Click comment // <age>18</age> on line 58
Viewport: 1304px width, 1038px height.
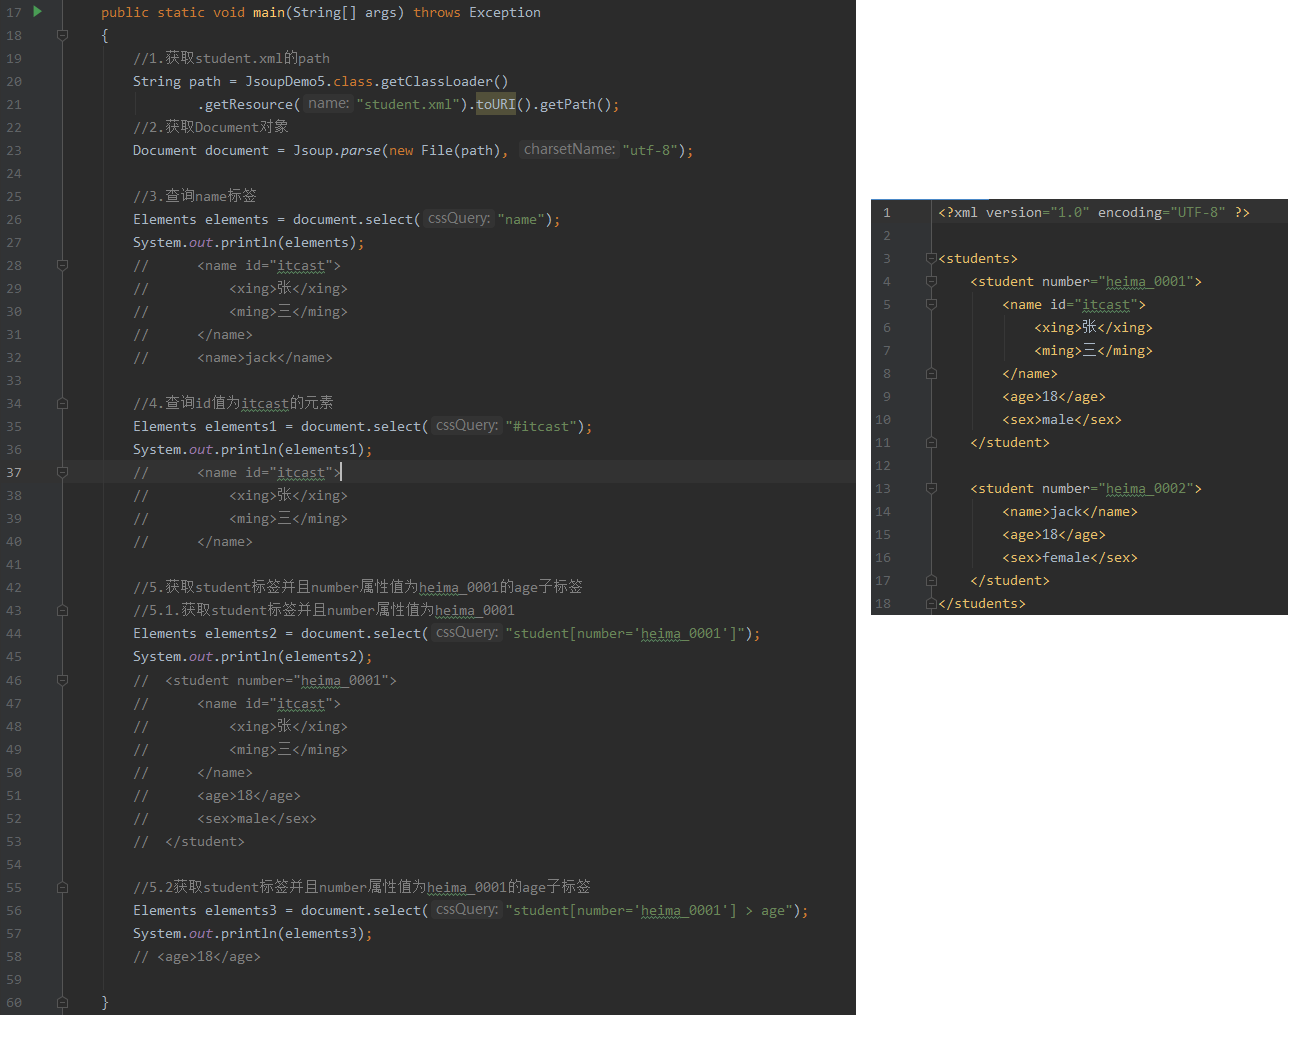point(197,956)
